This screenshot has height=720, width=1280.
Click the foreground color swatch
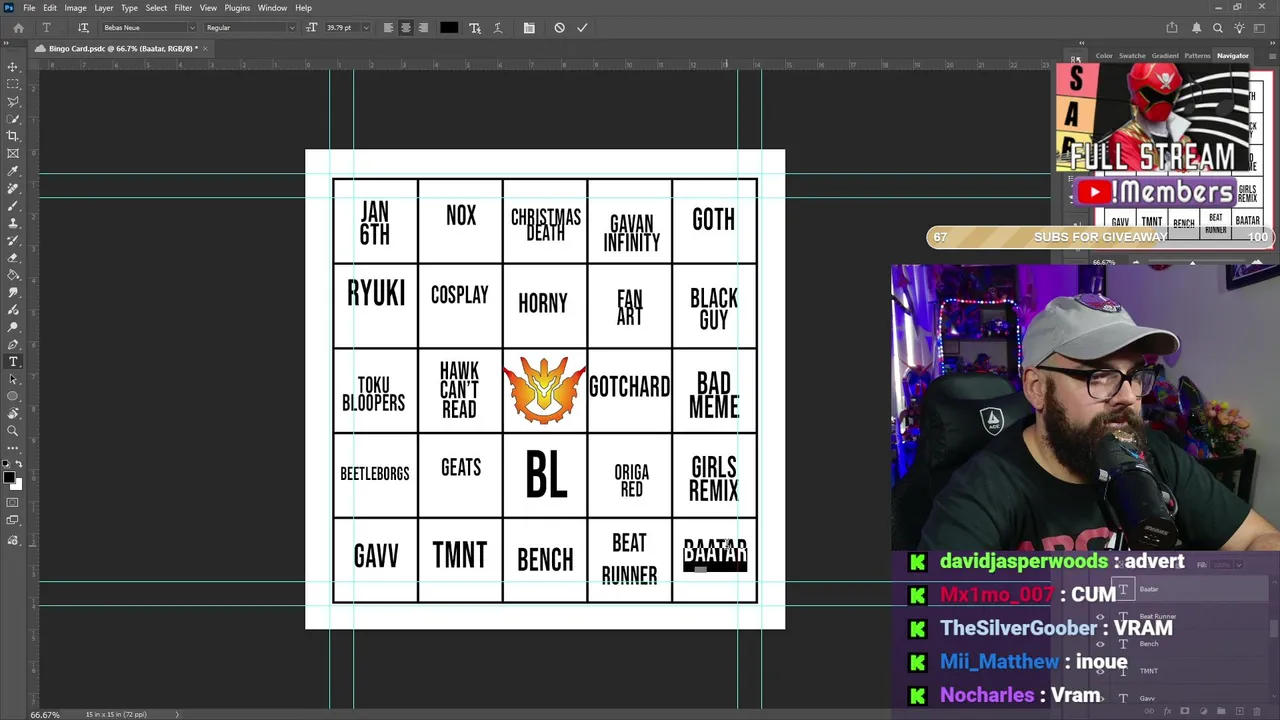coord(8,478)
